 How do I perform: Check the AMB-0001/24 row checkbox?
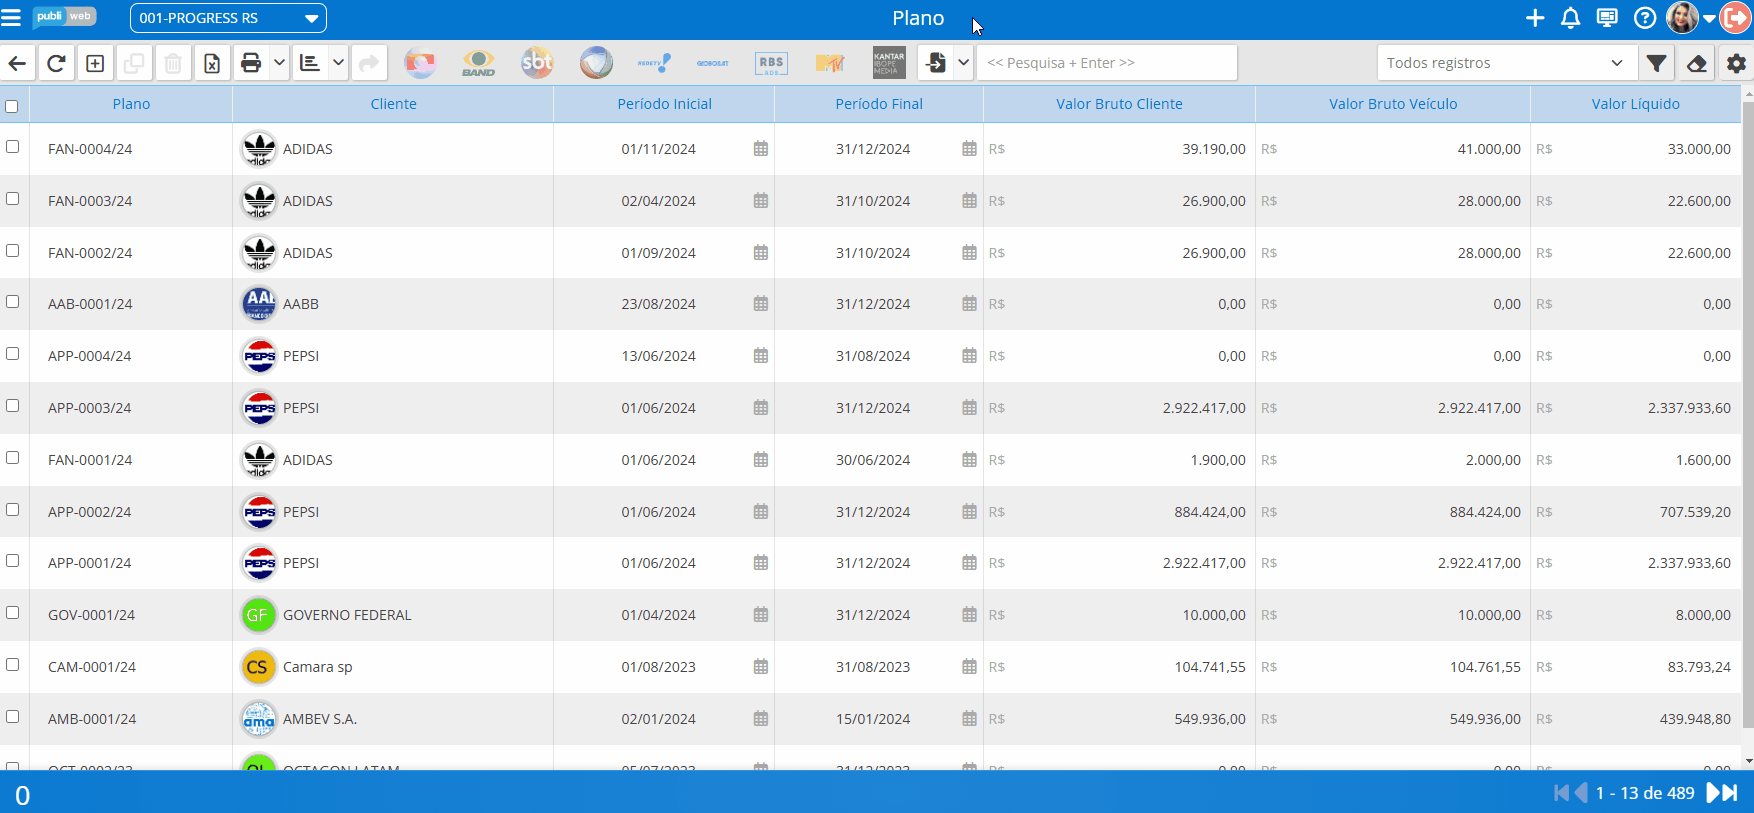coord(12,716)
